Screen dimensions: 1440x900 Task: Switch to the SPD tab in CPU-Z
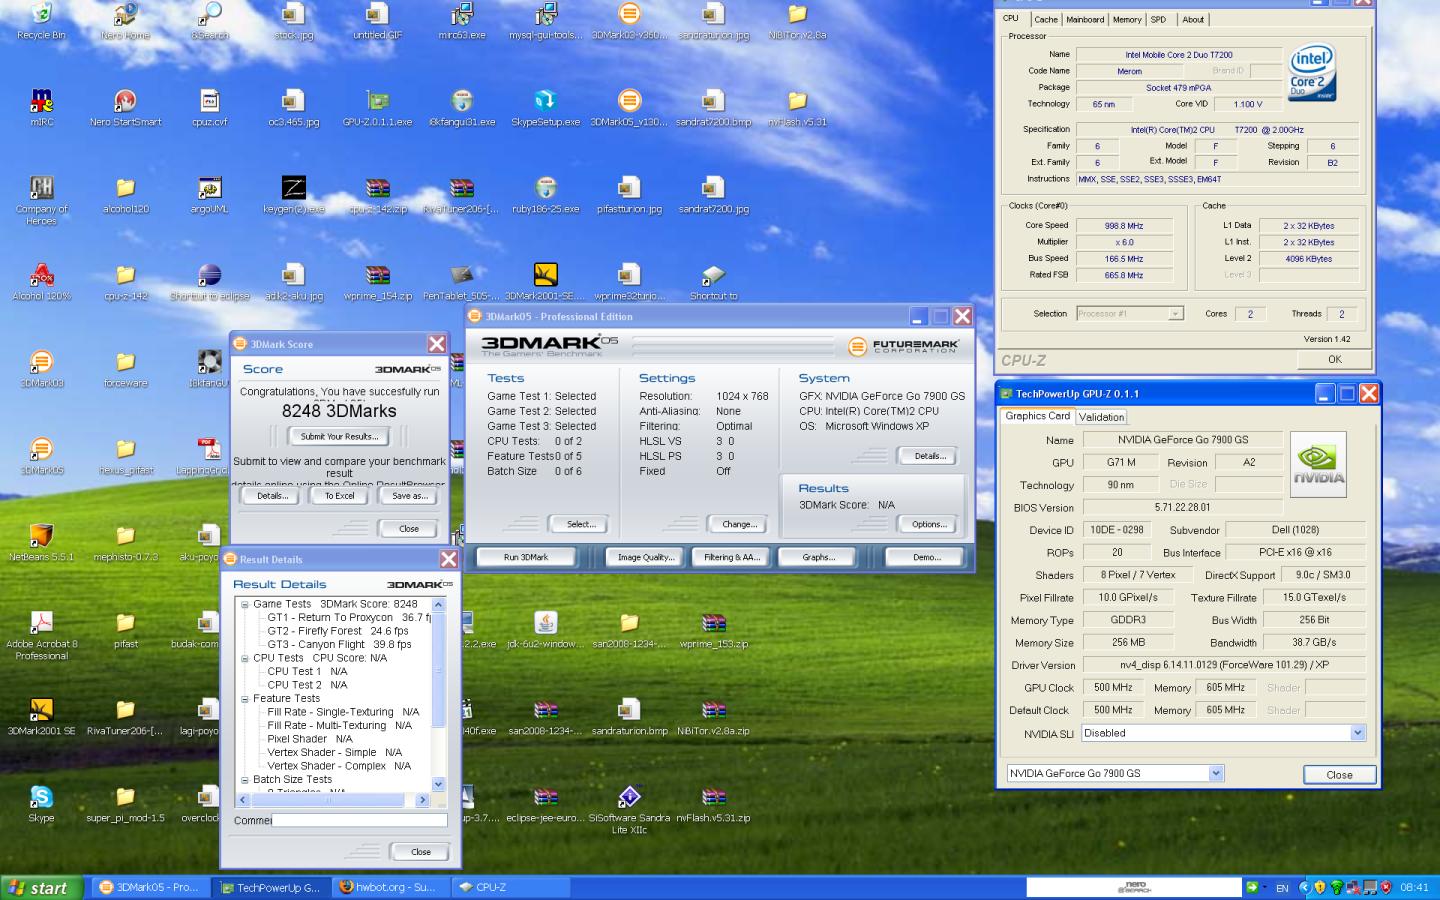pos(1158,19)
